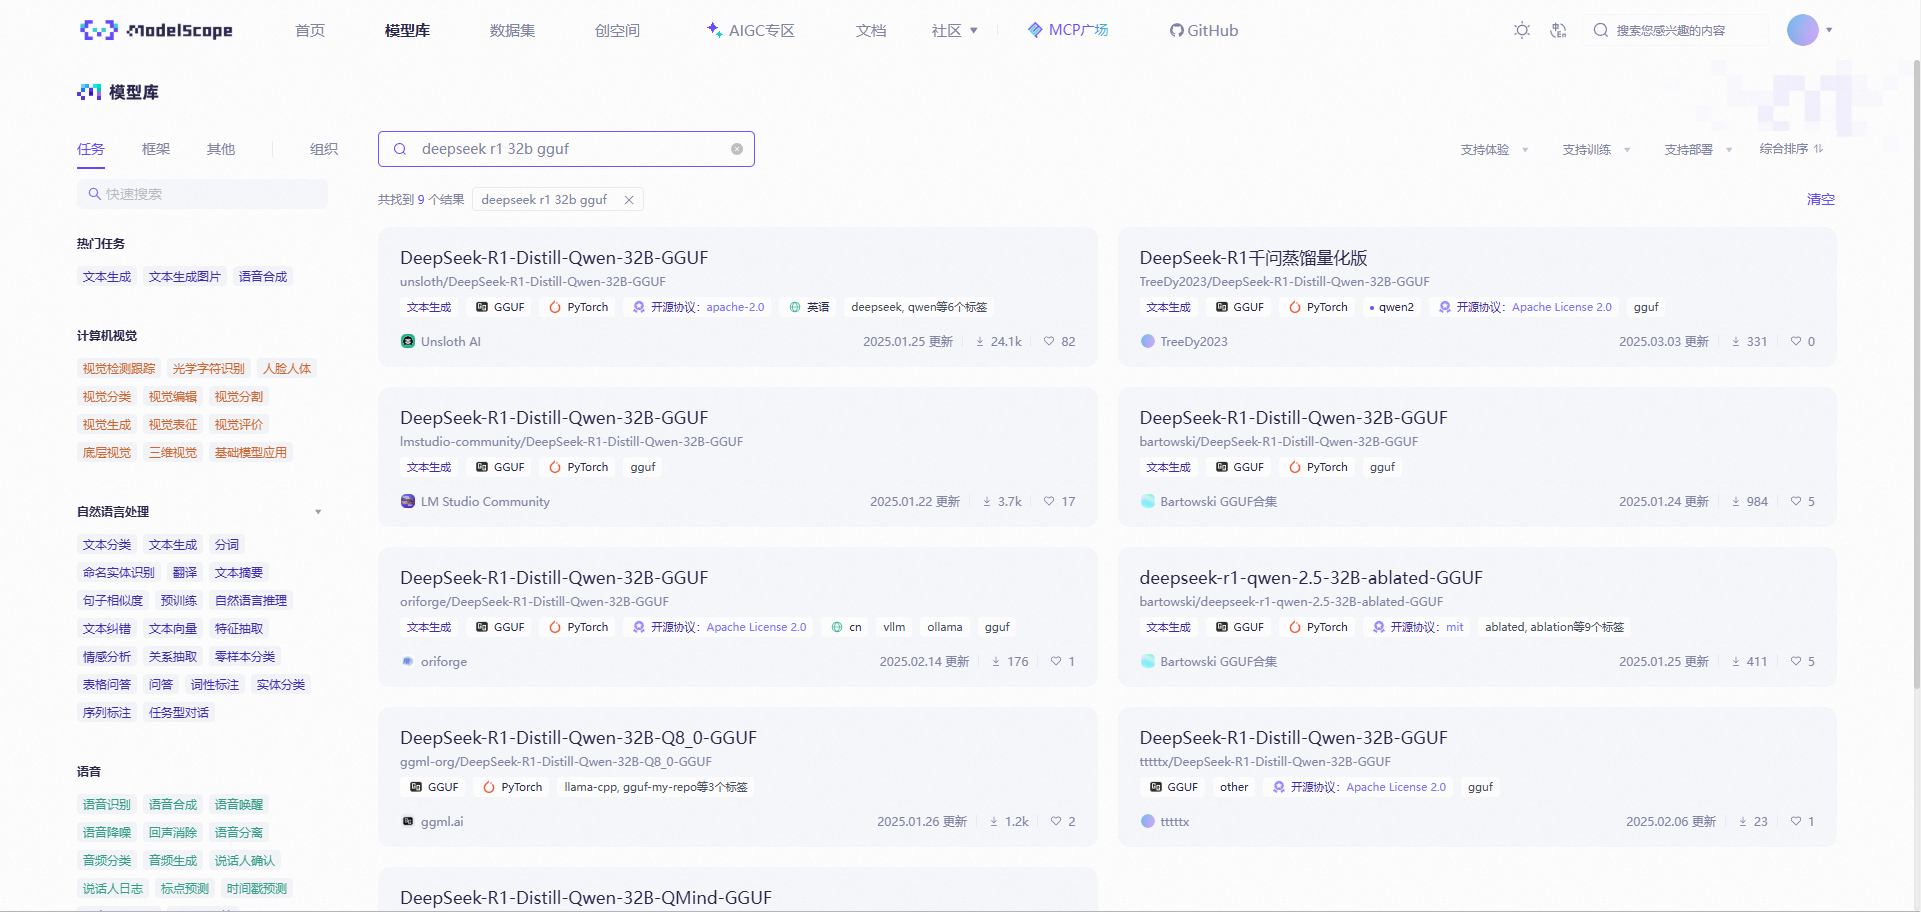Open the 支持训练 filter dropdown

(x=1596, y=150)
